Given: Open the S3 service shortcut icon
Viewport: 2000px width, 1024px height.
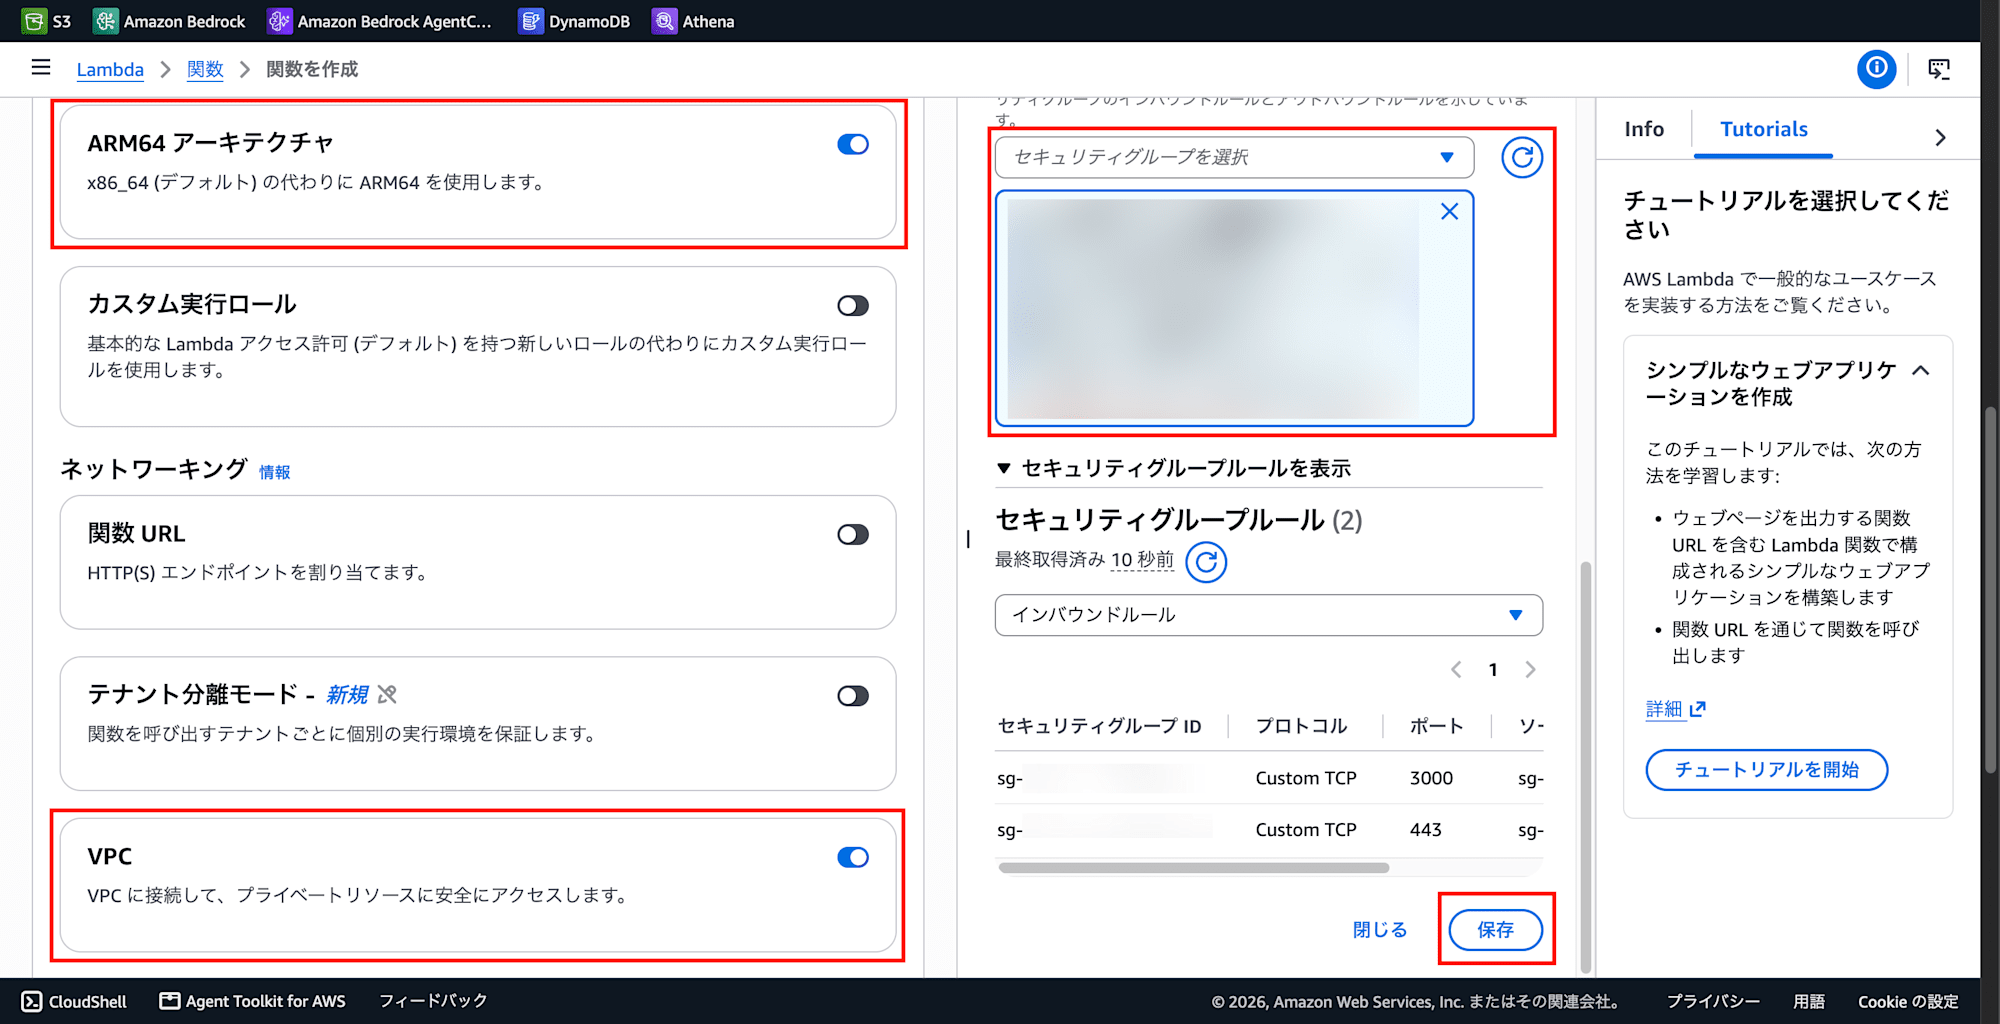Looking at the screenshot, I should [x=33, y=21].
